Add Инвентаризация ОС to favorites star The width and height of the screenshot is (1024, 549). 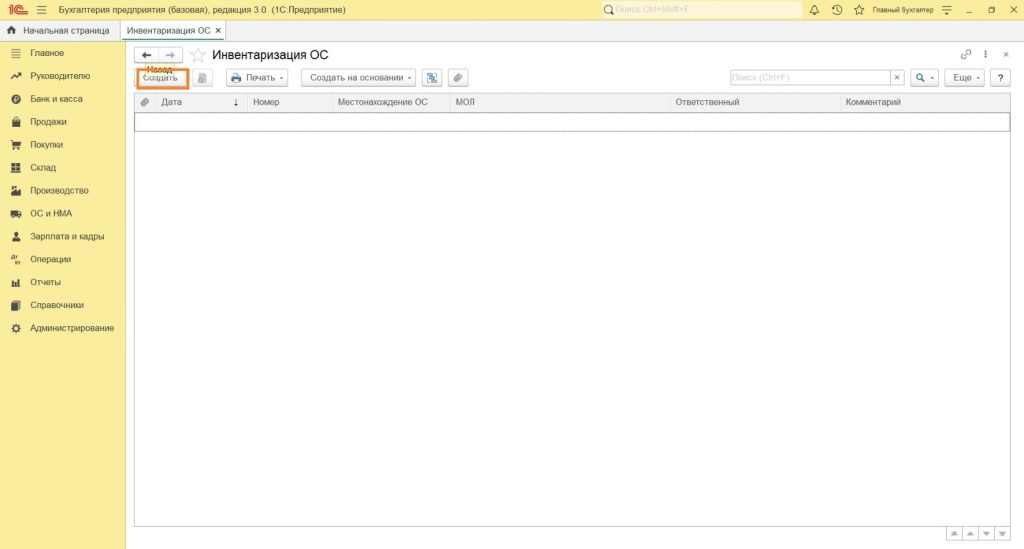(x=198, y=55)
